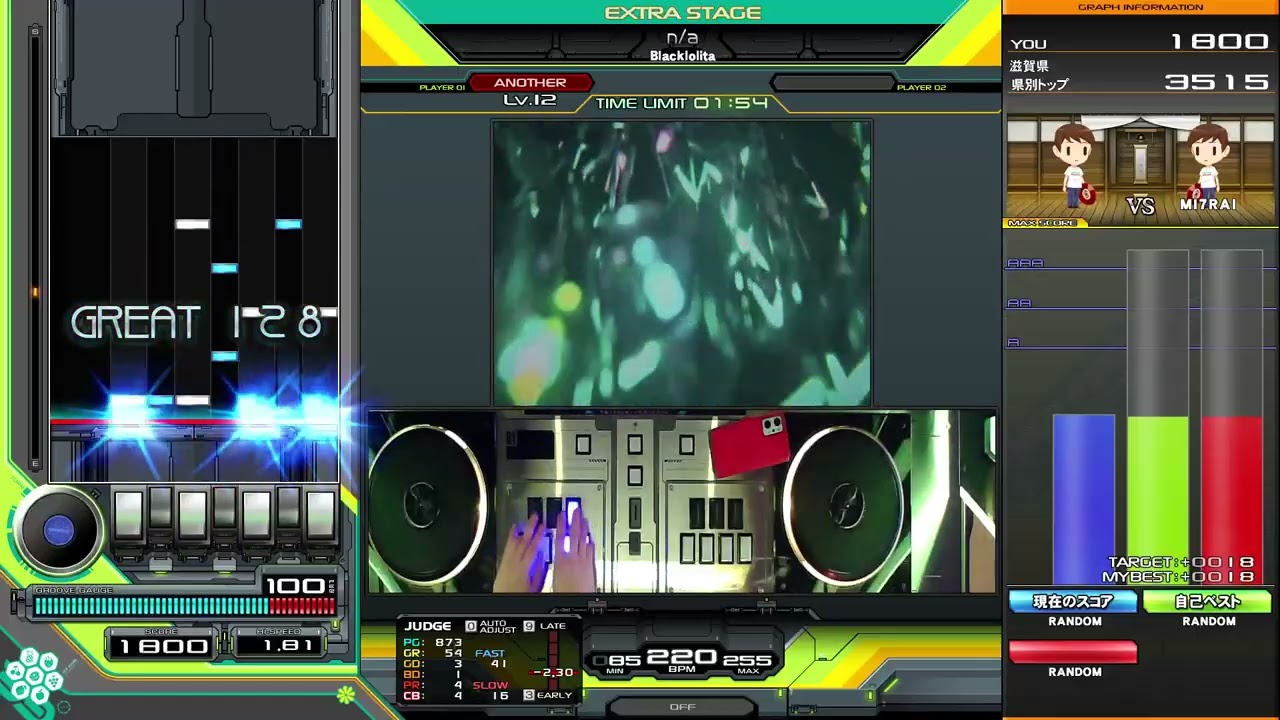Click the AUTO ADJUST value box showing 0
Image resolution: width=1280 pixels, height=720 pixels.
(x=471, y=627)
